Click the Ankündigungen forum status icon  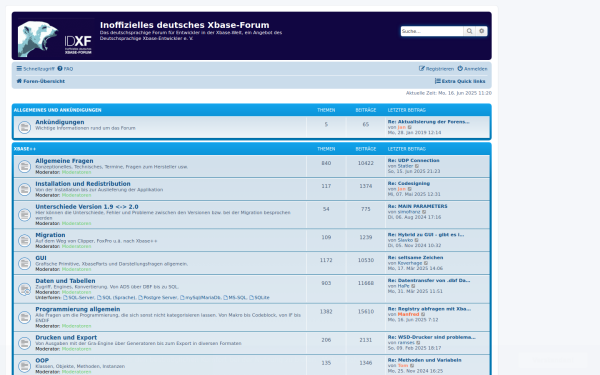(24, 127)
